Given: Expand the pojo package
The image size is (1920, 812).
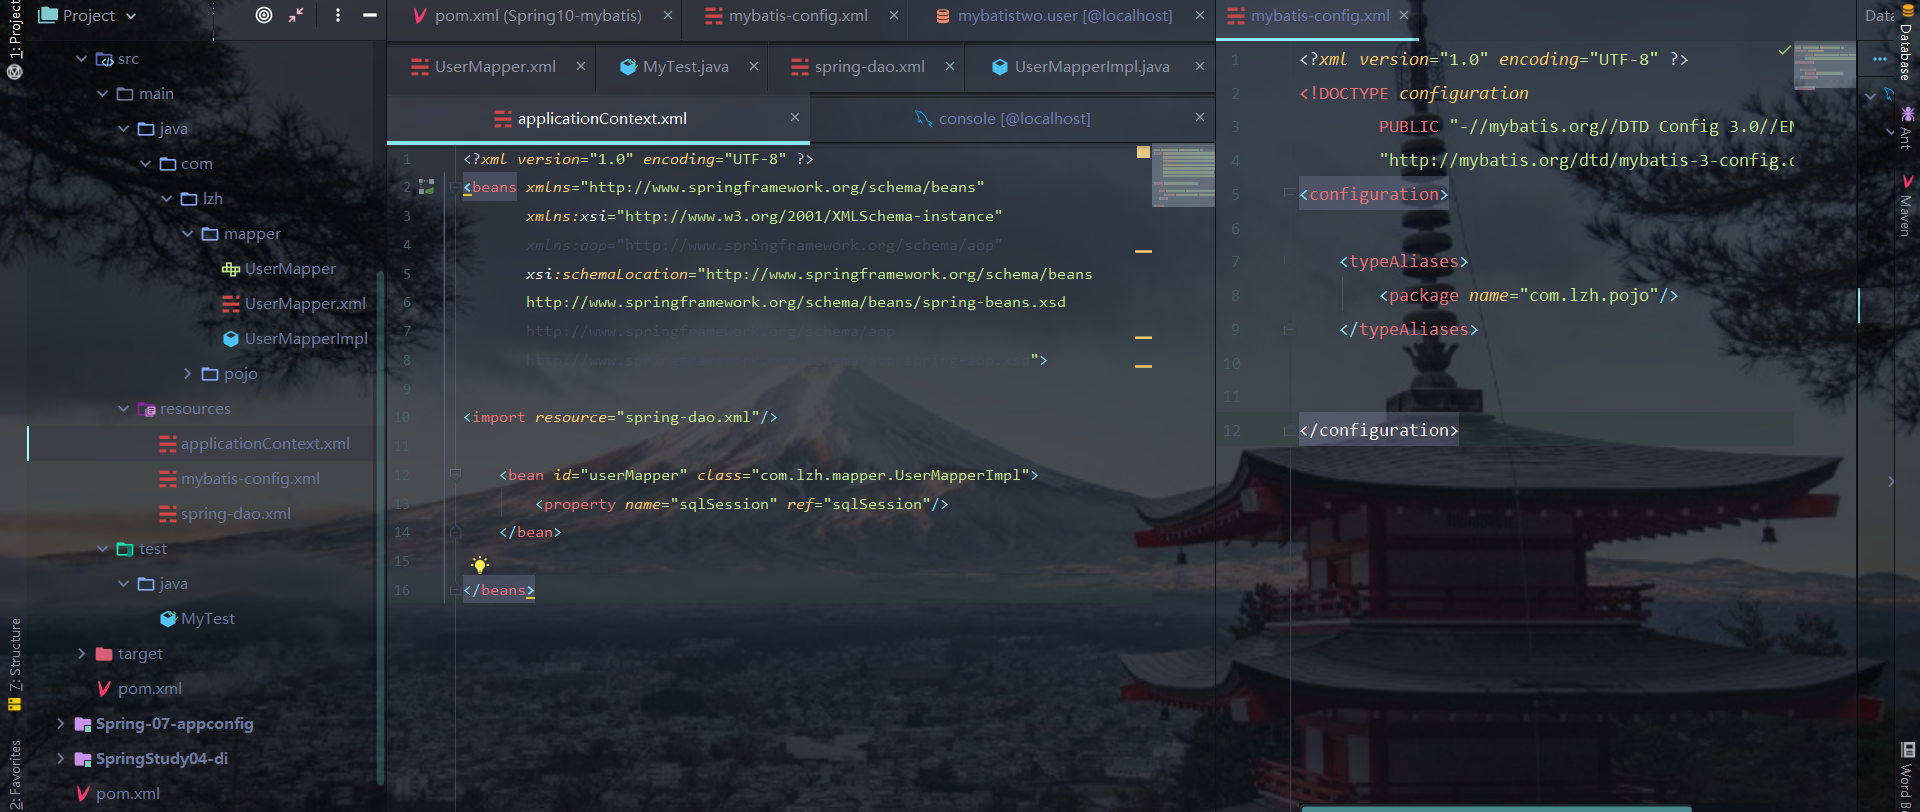Looking at the screenshot, I should (187, 374).
